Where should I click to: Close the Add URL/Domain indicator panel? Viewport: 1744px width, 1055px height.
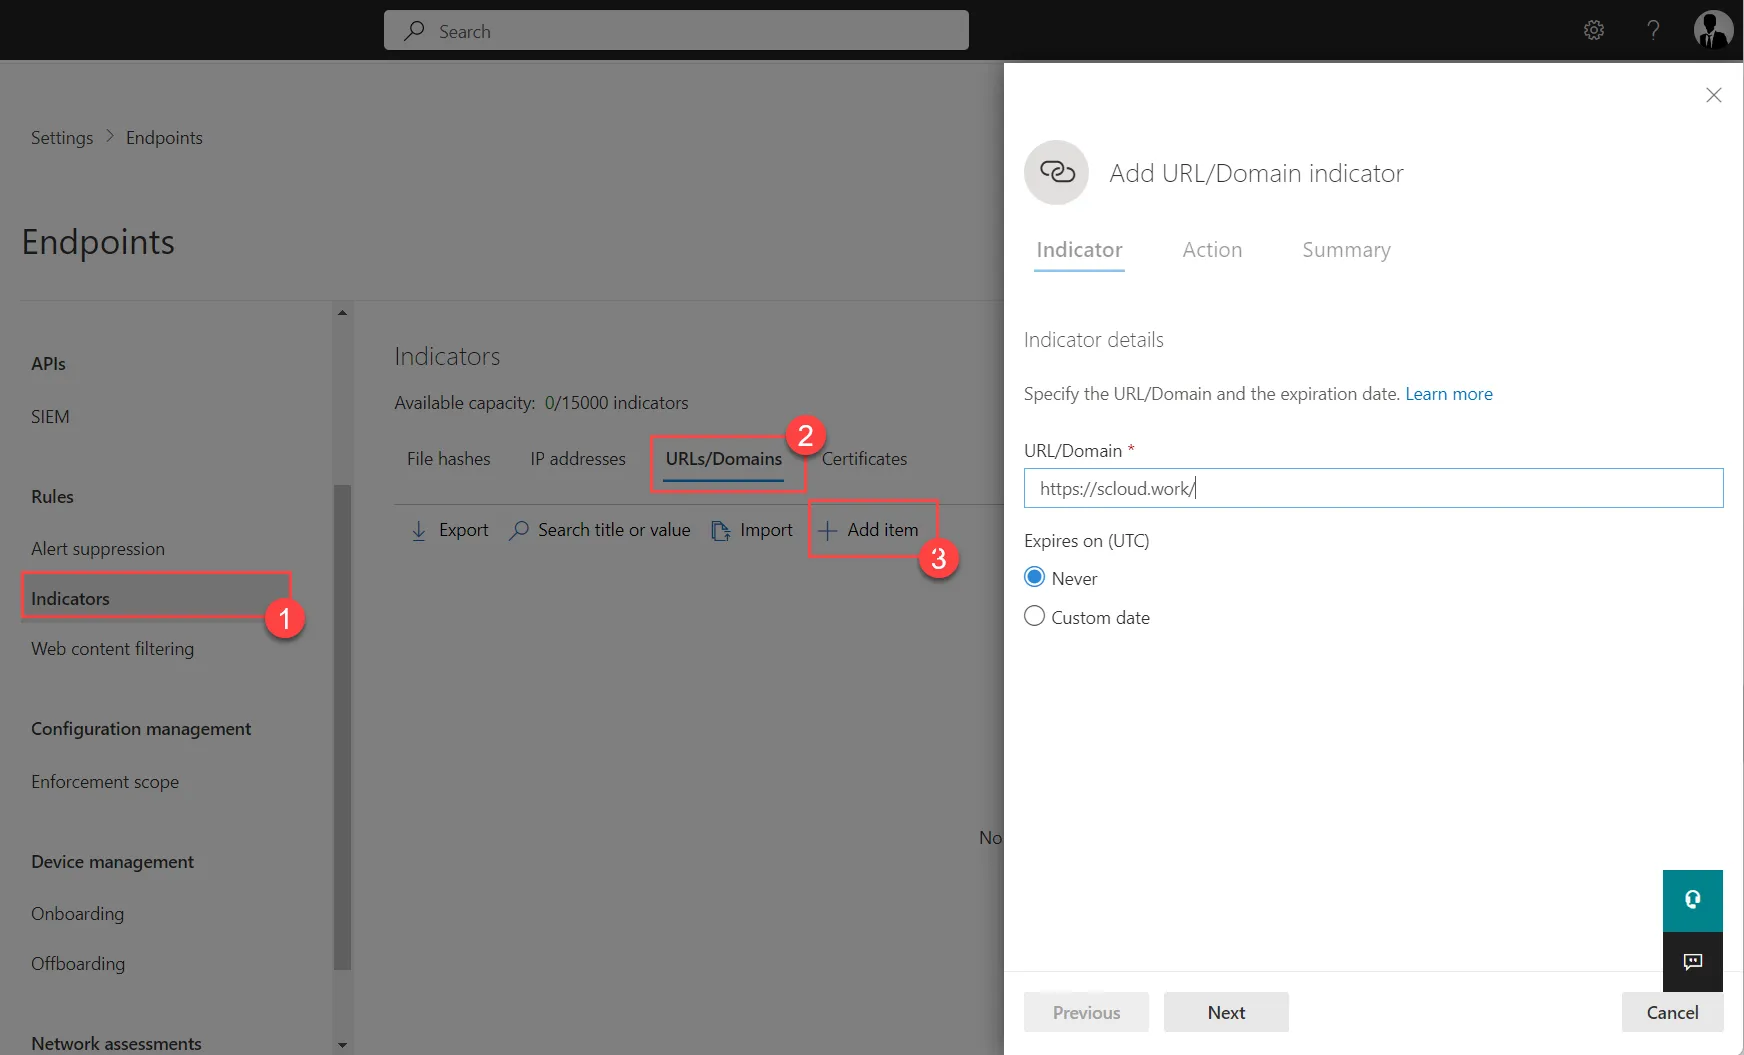1713,95
